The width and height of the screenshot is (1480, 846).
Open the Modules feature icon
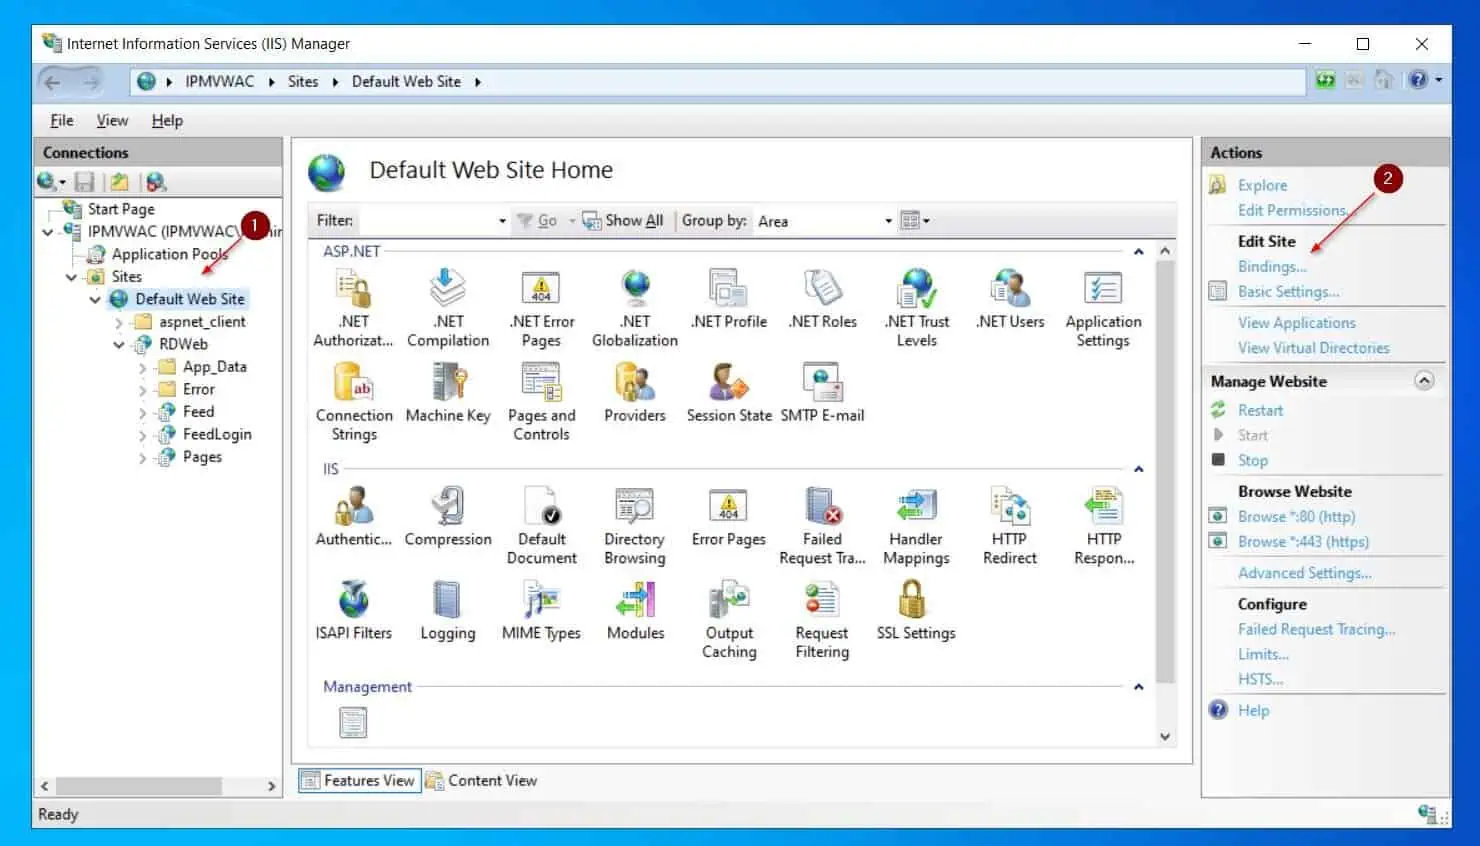[x=635, y=611]
